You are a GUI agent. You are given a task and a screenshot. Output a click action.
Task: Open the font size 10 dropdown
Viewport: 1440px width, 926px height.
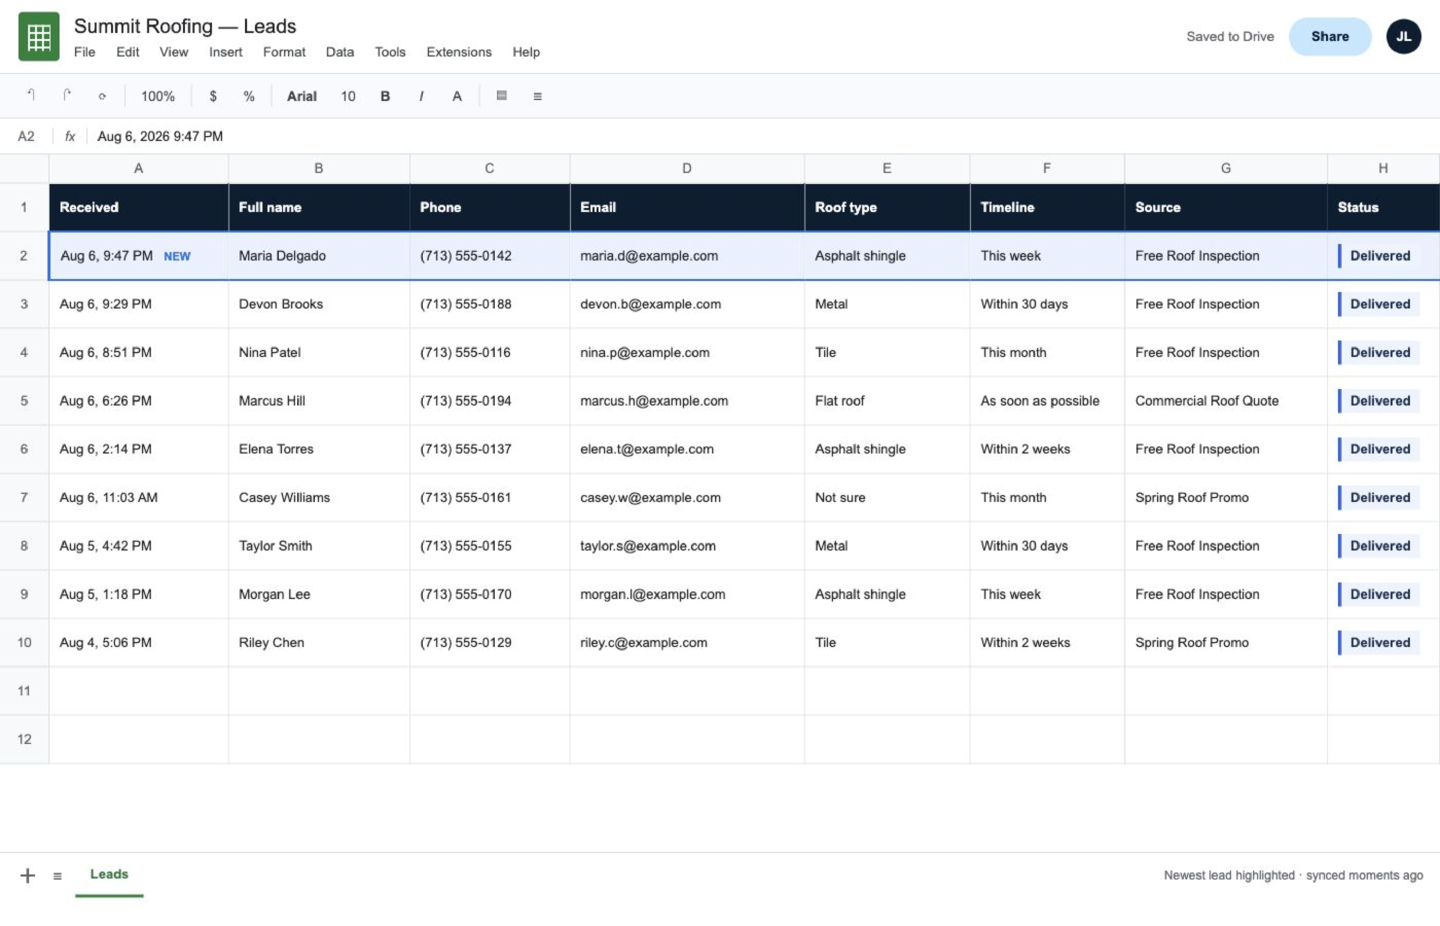pyautogui.click(x=348, y=96)
